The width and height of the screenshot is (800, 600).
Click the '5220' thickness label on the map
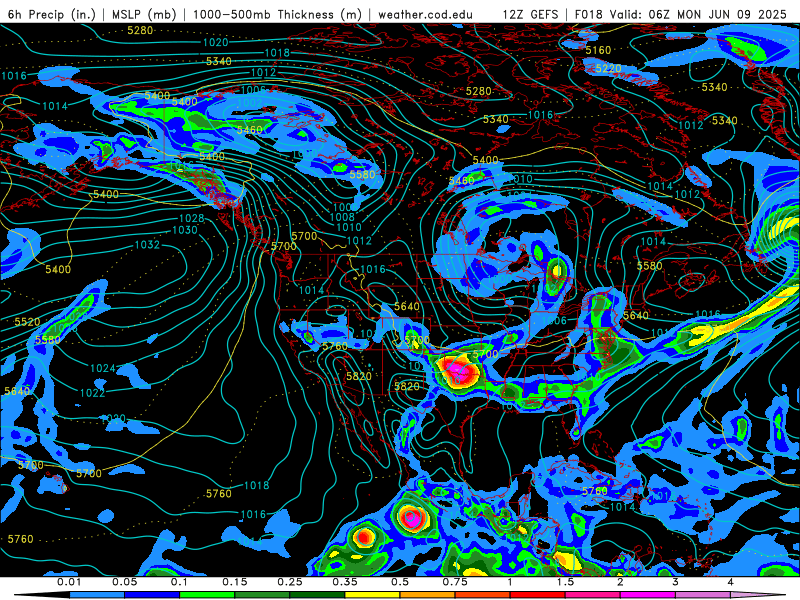608,68
